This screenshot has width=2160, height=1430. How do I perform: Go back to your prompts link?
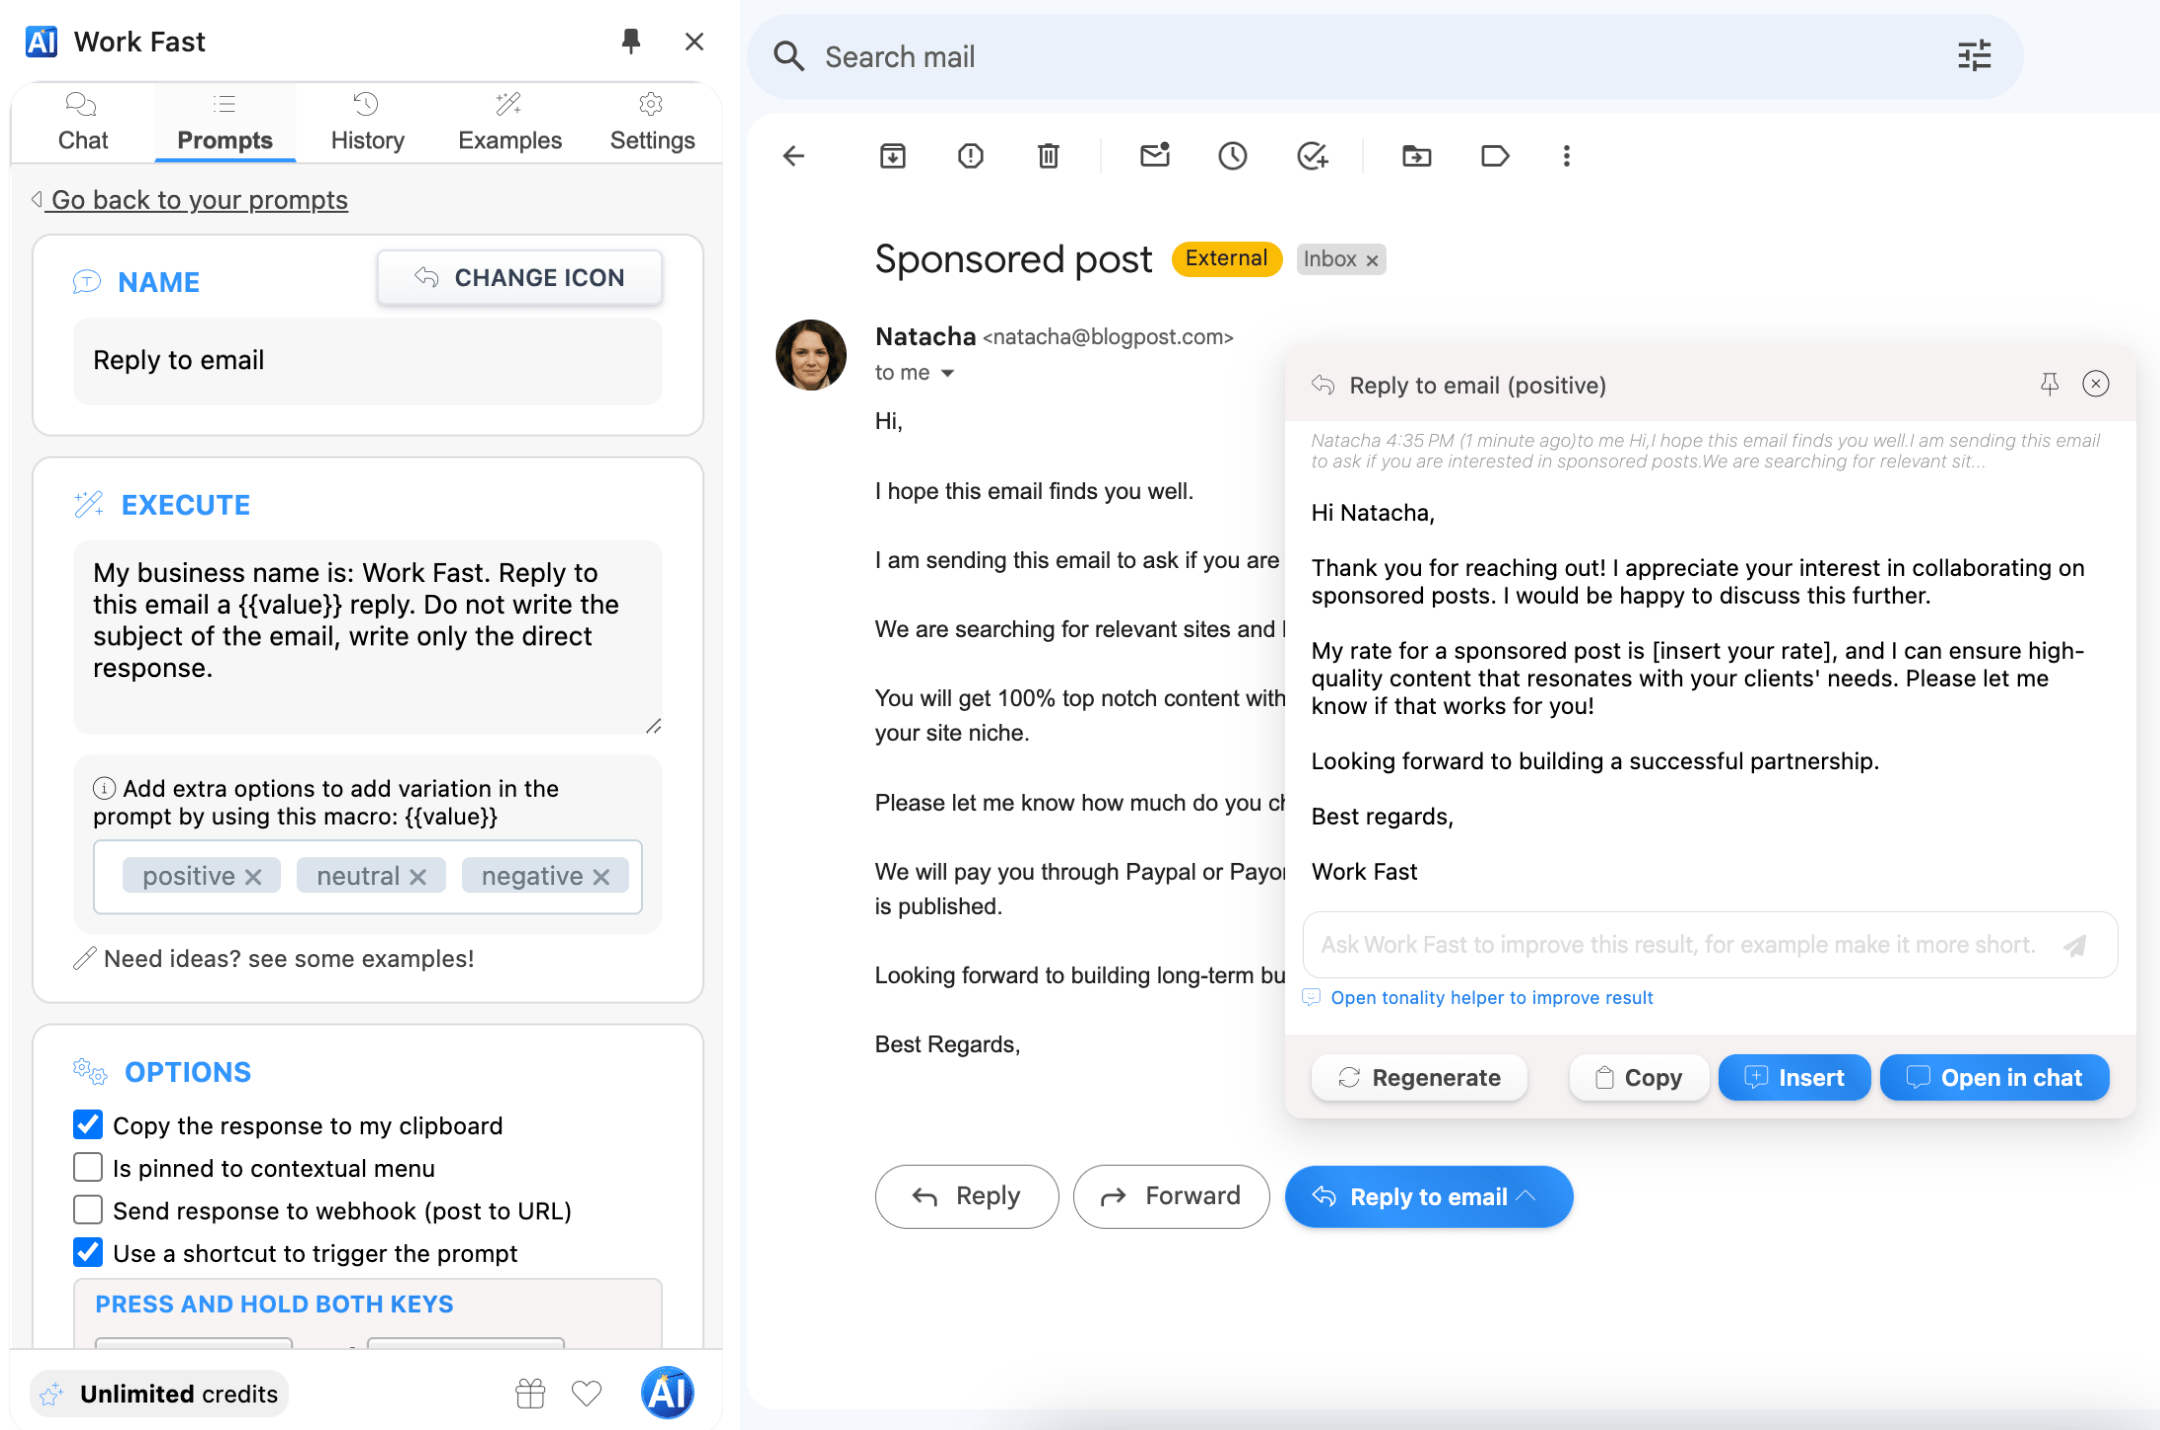[190, 200]
